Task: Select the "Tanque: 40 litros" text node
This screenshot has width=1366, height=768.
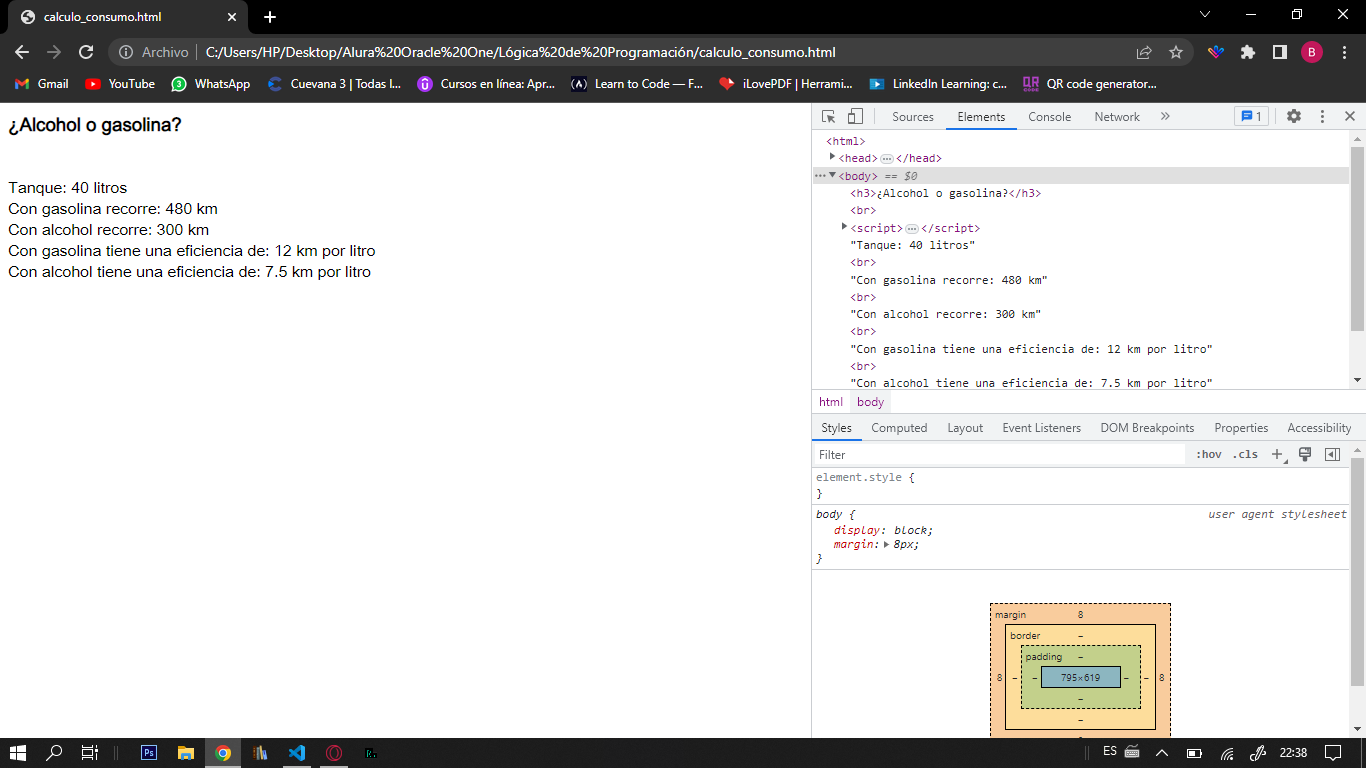Action: [x=912, y=245]
